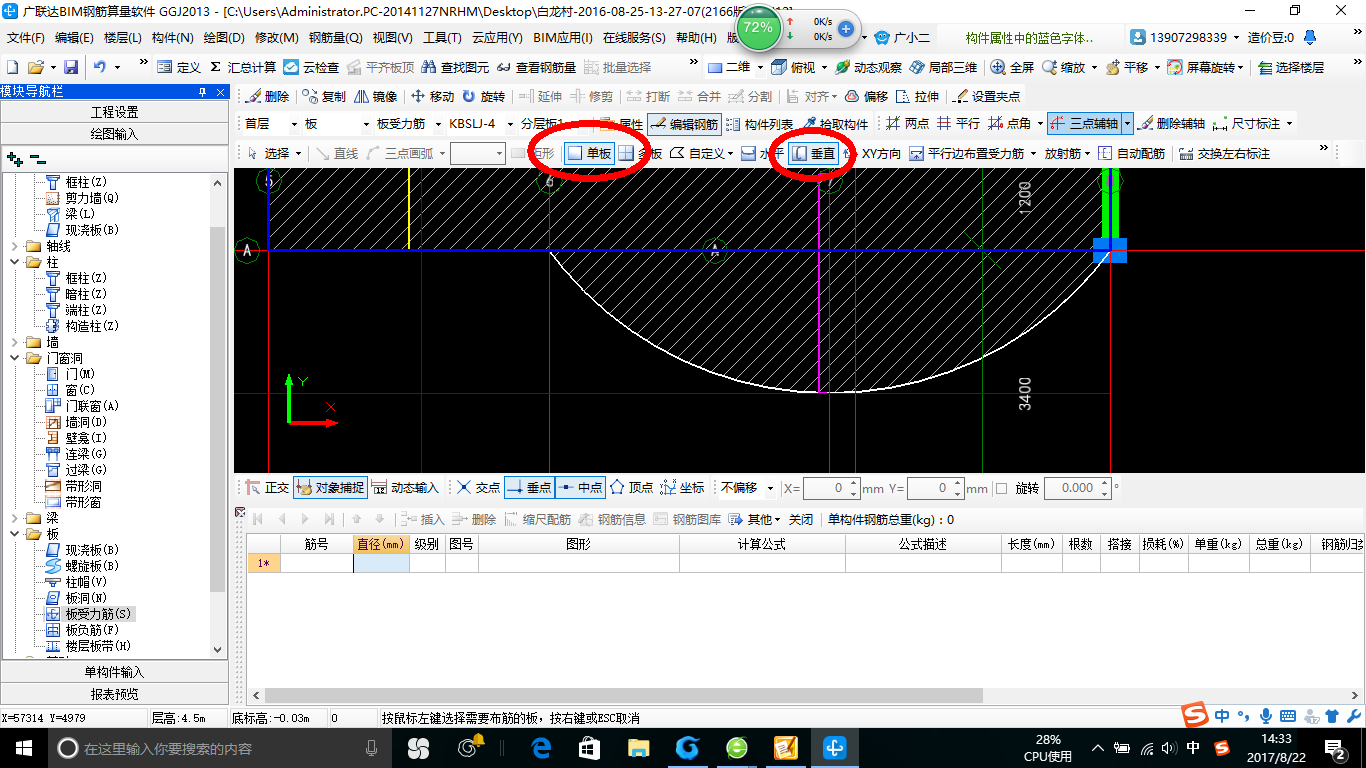Click the 构件列表 component list tool
The height and width of the screenshot is (768, 1366).
759,124
